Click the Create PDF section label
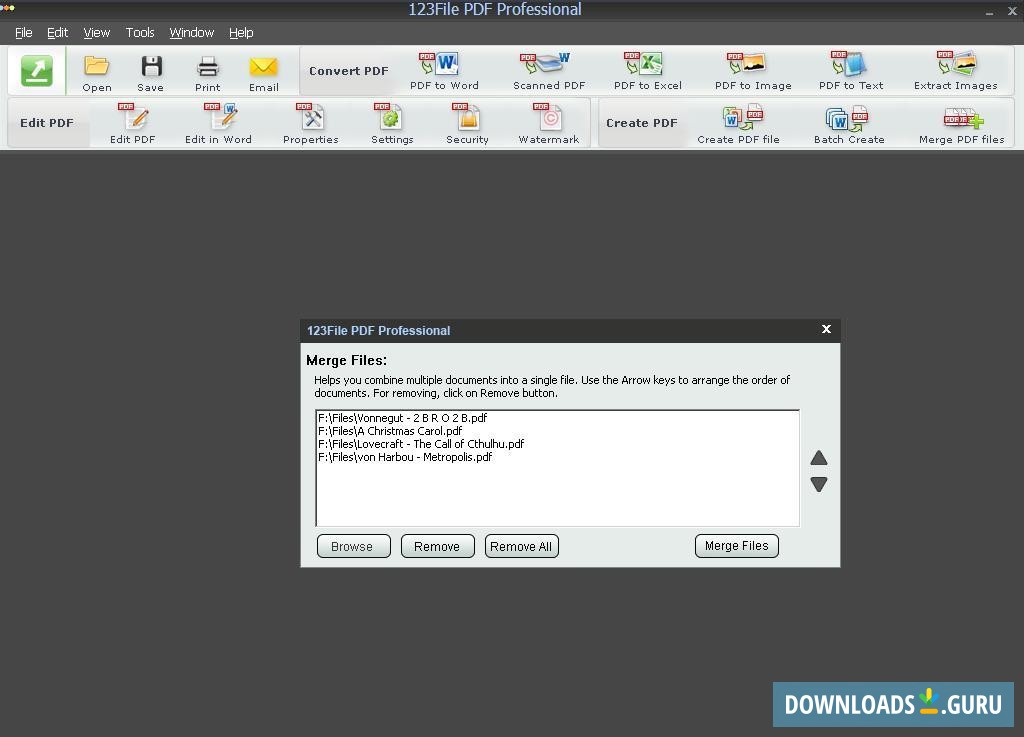 click(x=641, y=123)
